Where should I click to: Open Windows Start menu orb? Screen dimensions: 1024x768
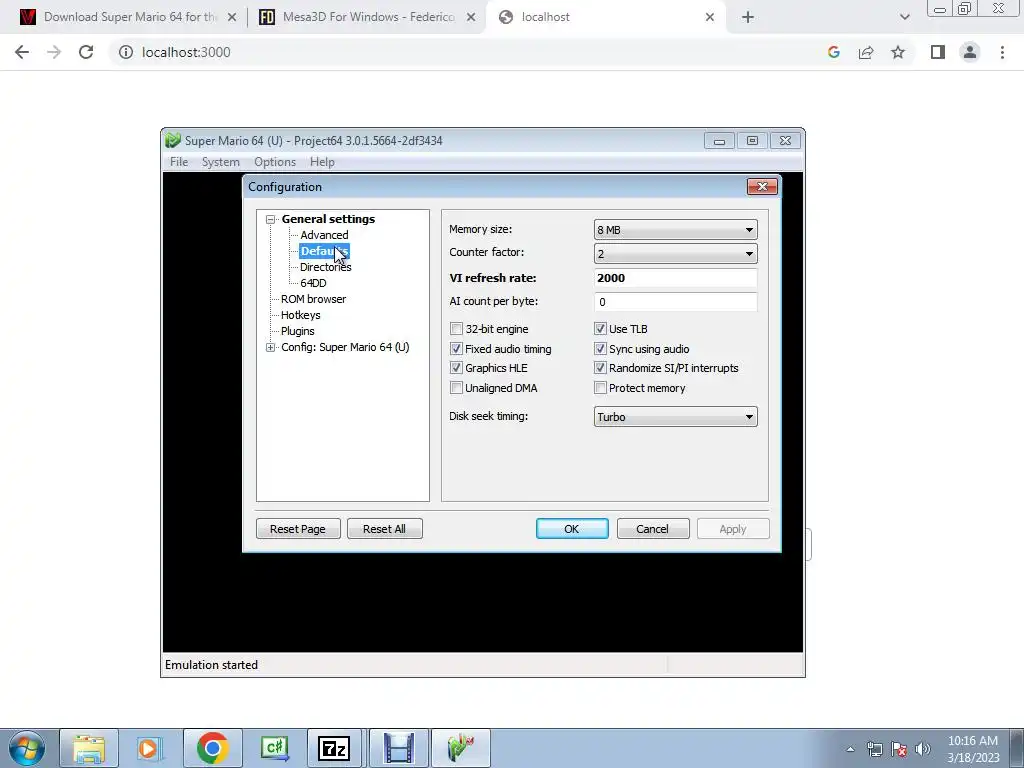coord(27,748)
